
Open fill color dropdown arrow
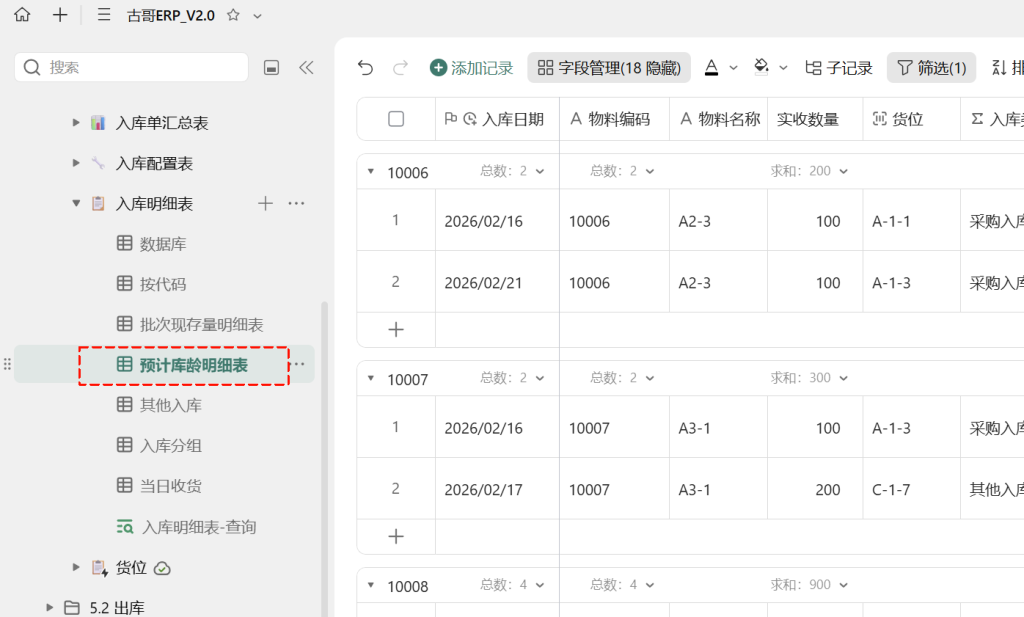[783, 68]
